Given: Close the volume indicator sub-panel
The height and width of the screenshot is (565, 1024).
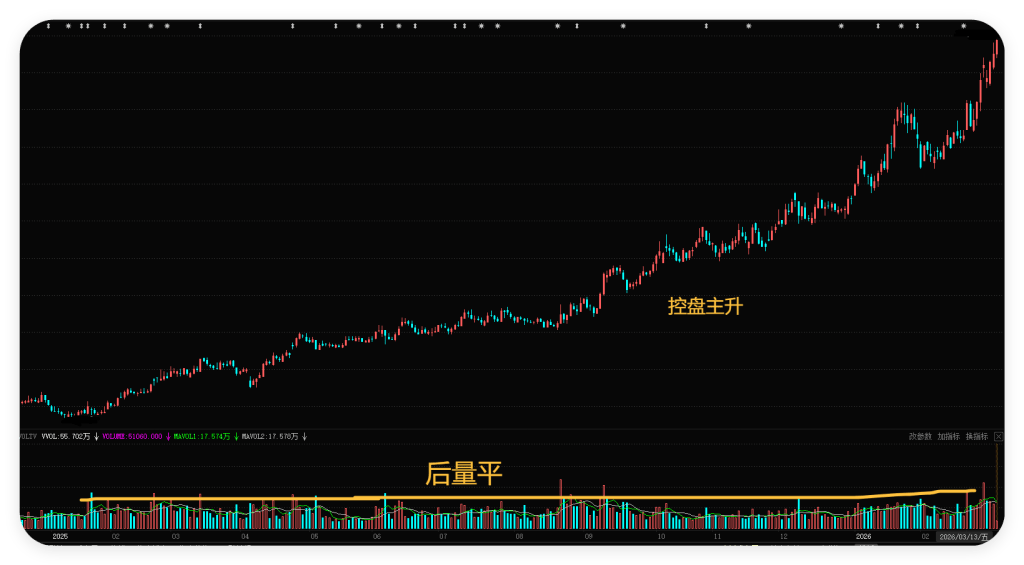Looking at the screenshot, I should [998, 436].
